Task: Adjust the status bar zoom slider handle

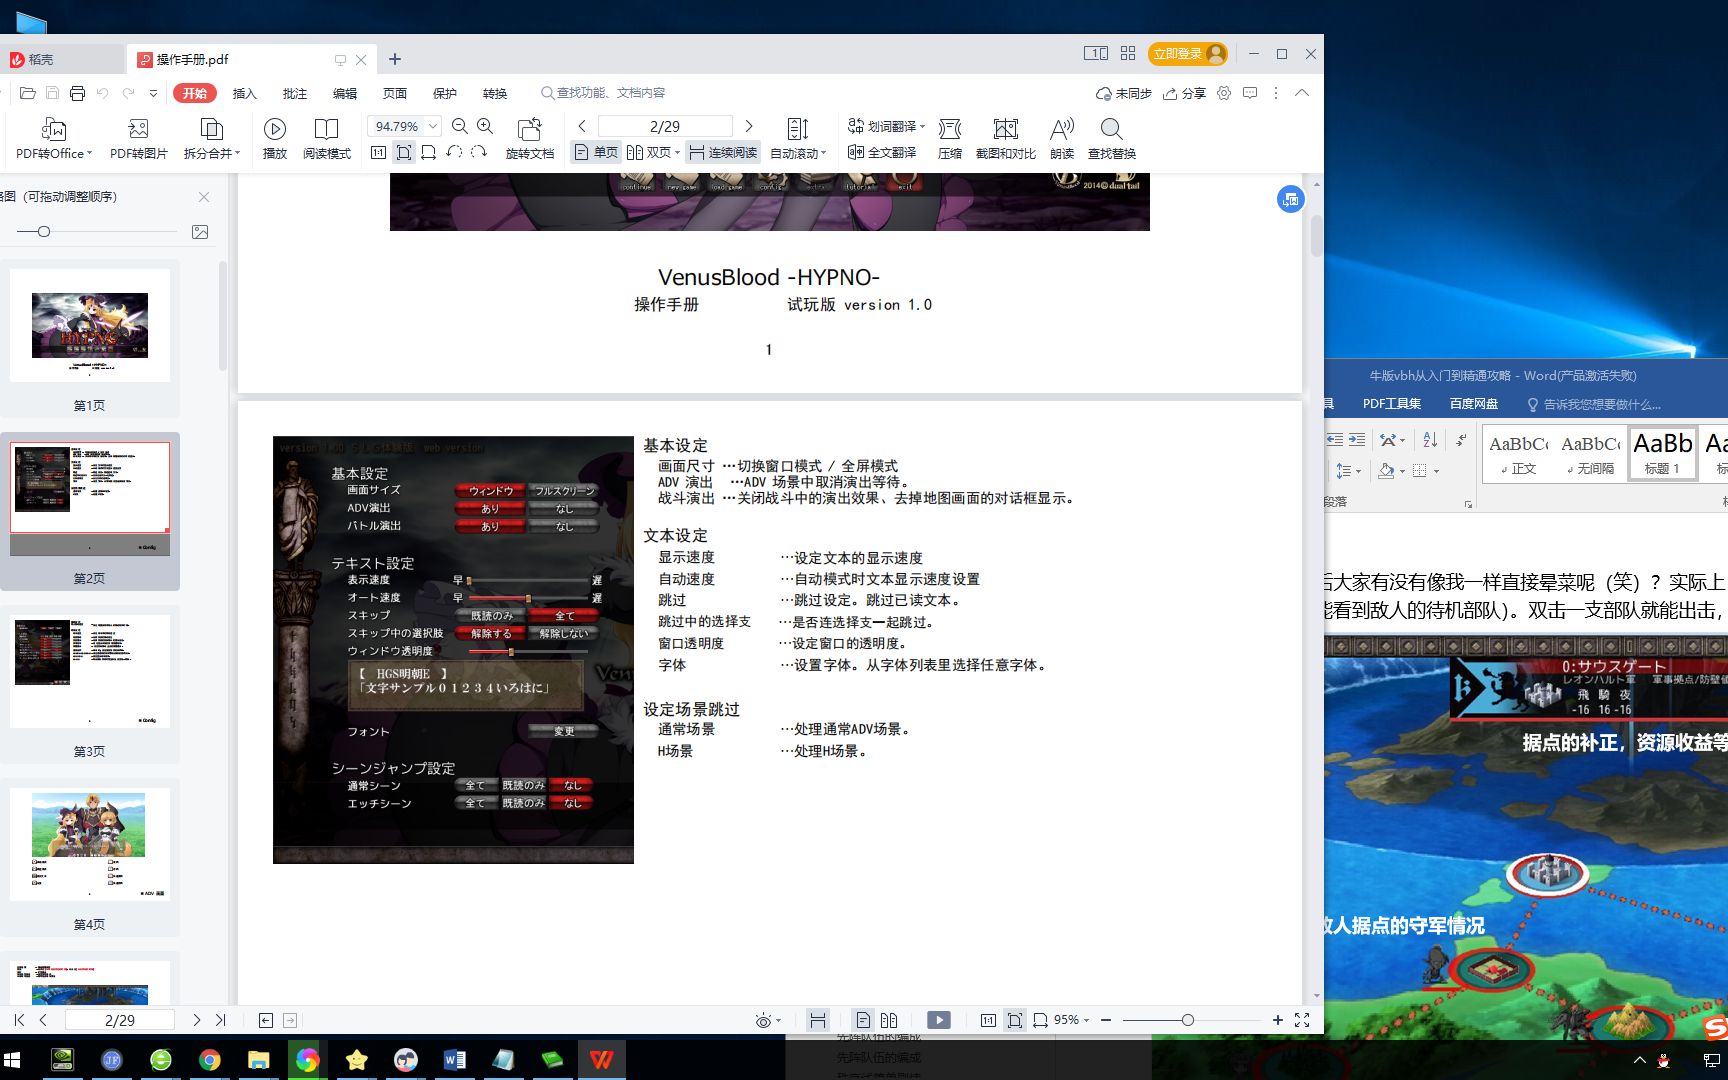Action: pos(1188,1020)
